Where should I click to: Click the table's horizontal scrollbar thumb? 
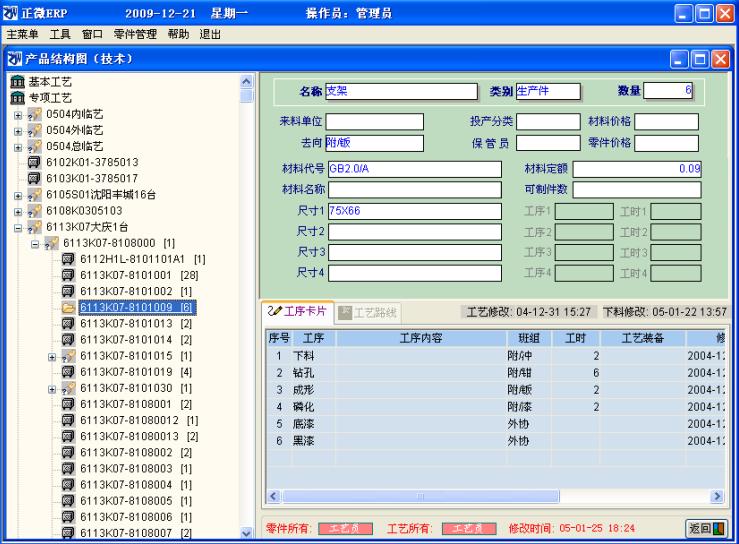(420, 496)
